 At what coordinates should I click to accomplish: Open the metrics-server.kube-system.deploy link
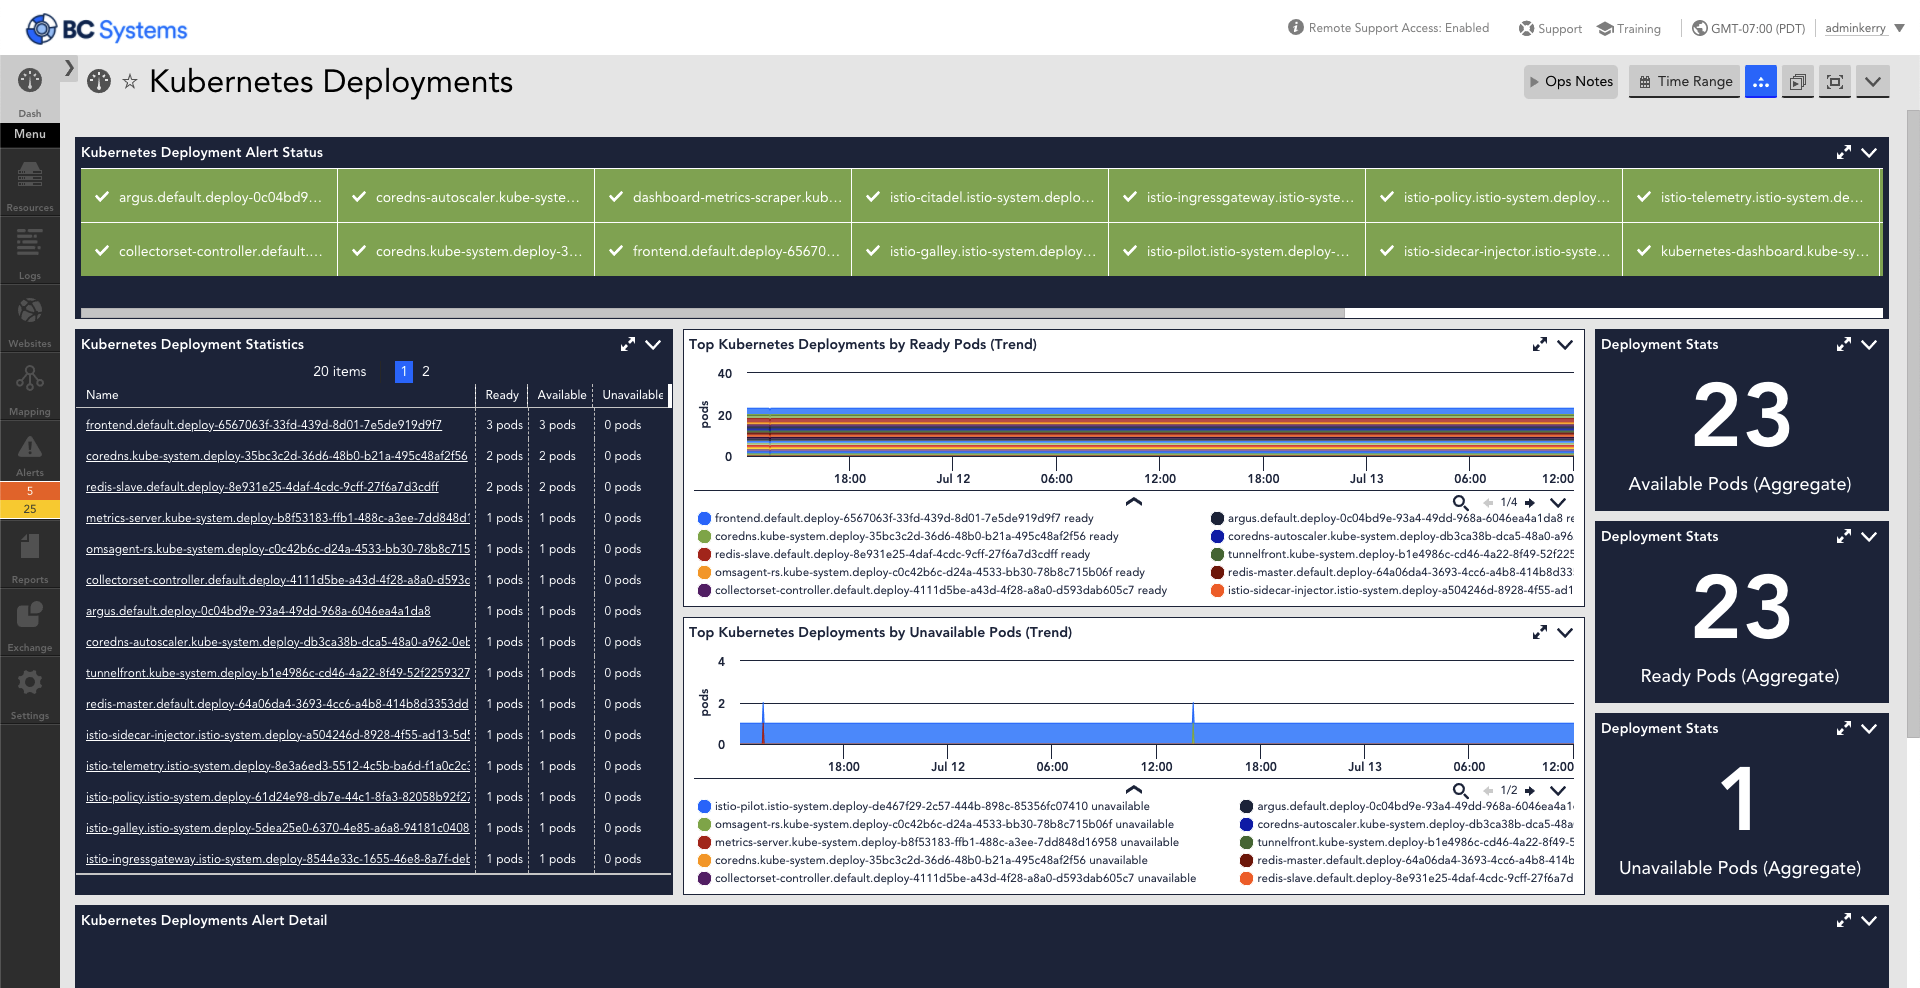pyautogui.click(x=278, y=518)
